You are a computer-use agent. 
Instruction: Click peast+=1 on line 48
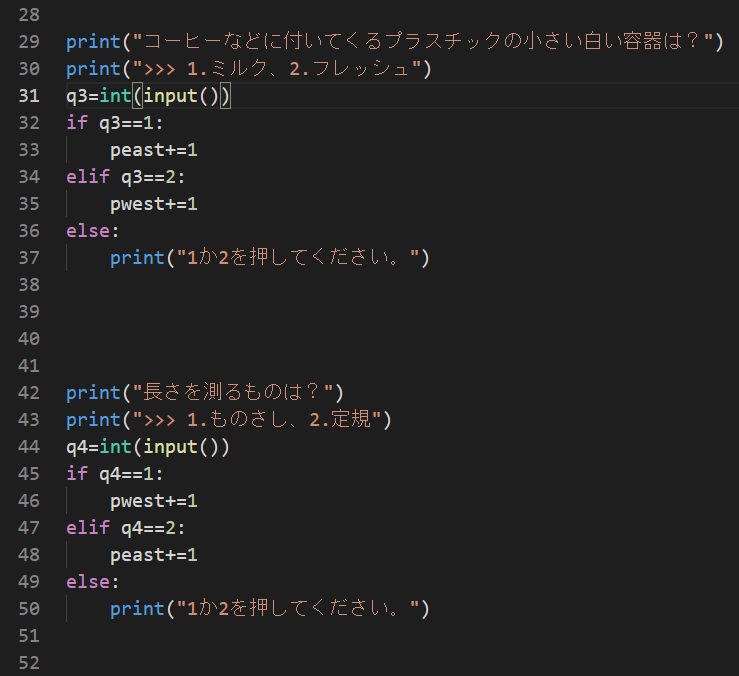[x=154, y=555]
